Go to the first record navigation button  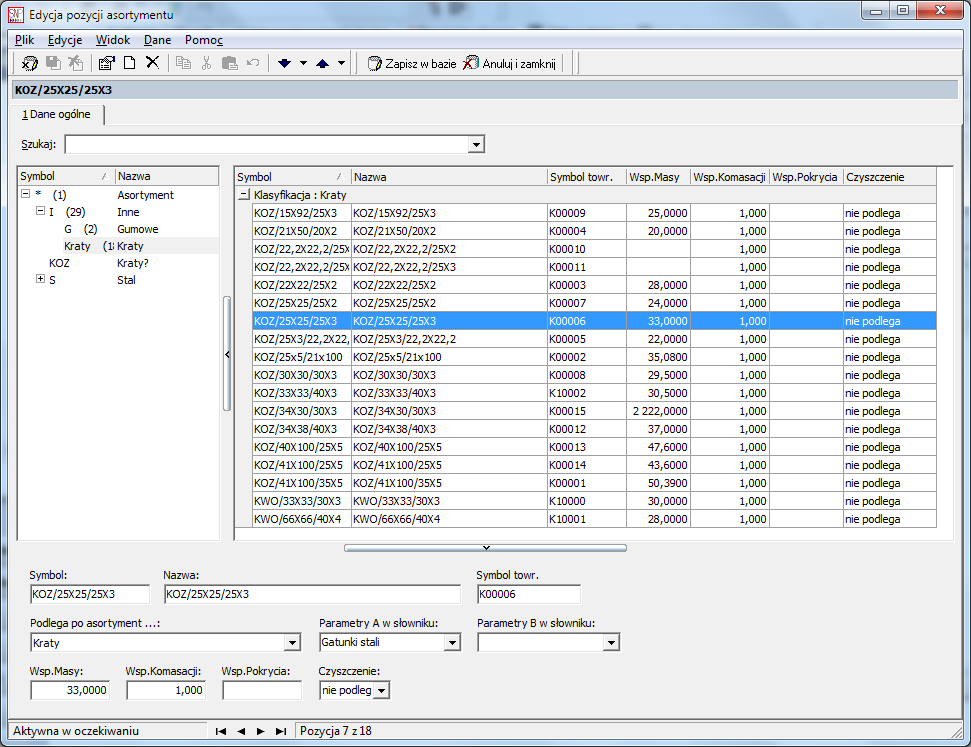click(x=220, y=732)
